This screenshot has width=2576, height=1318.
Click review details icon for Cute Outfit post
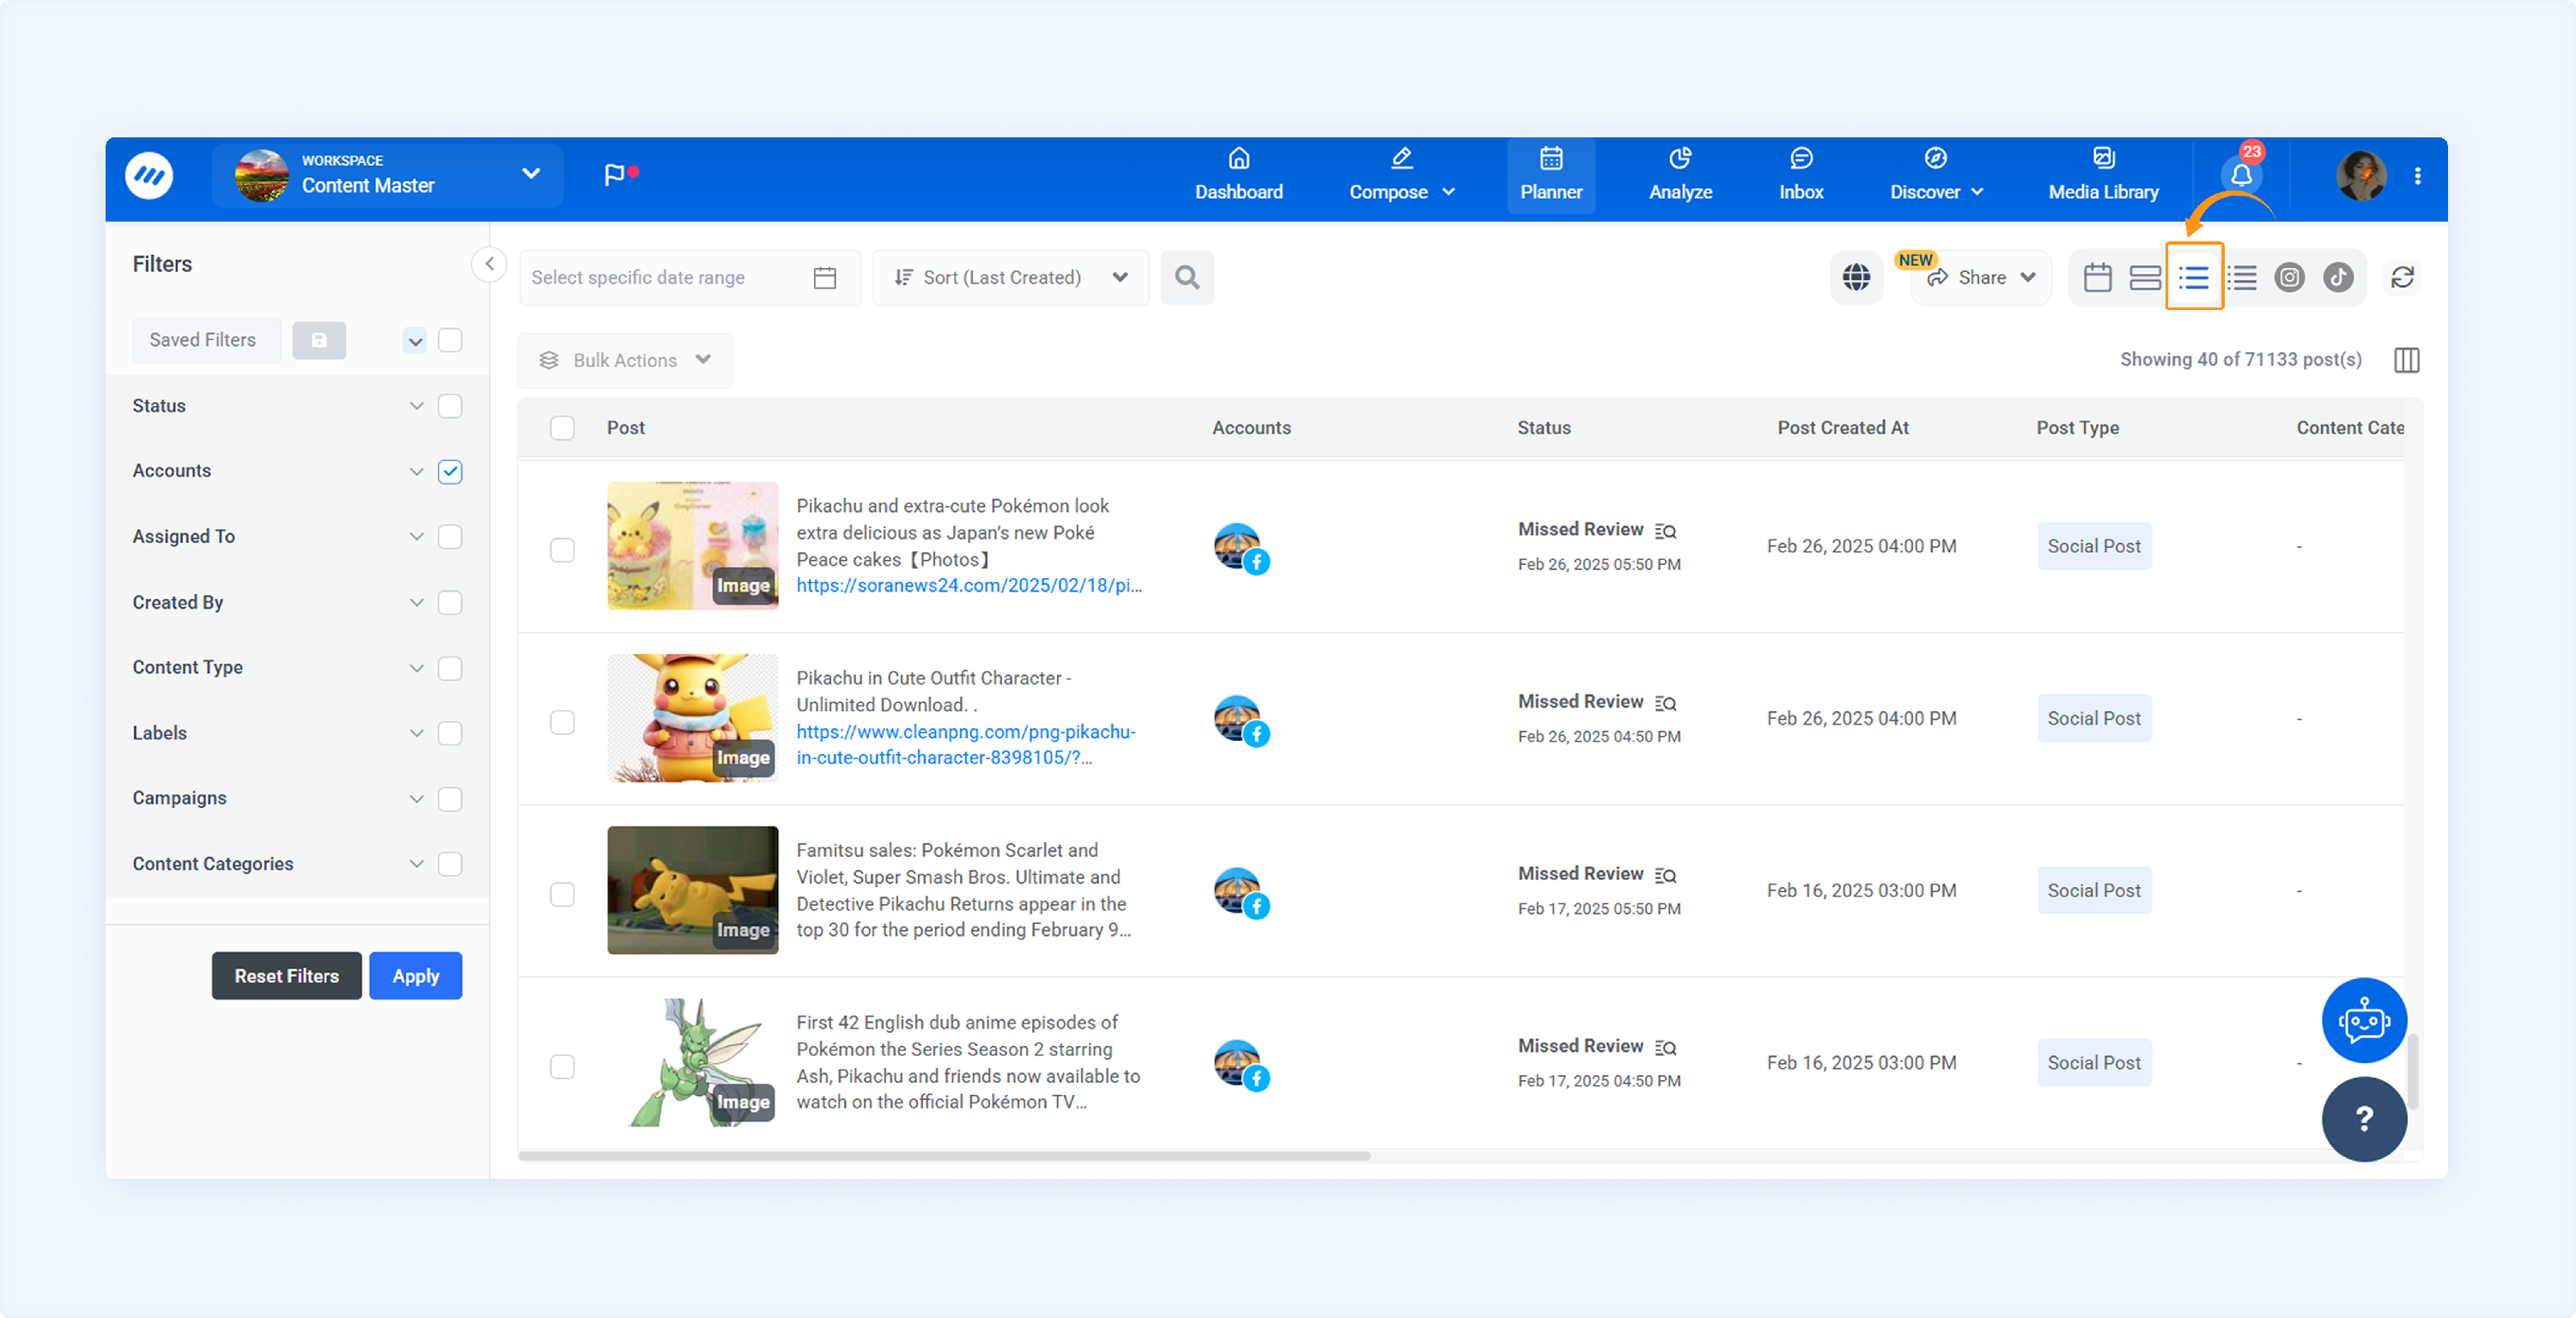coord(1665,702)
